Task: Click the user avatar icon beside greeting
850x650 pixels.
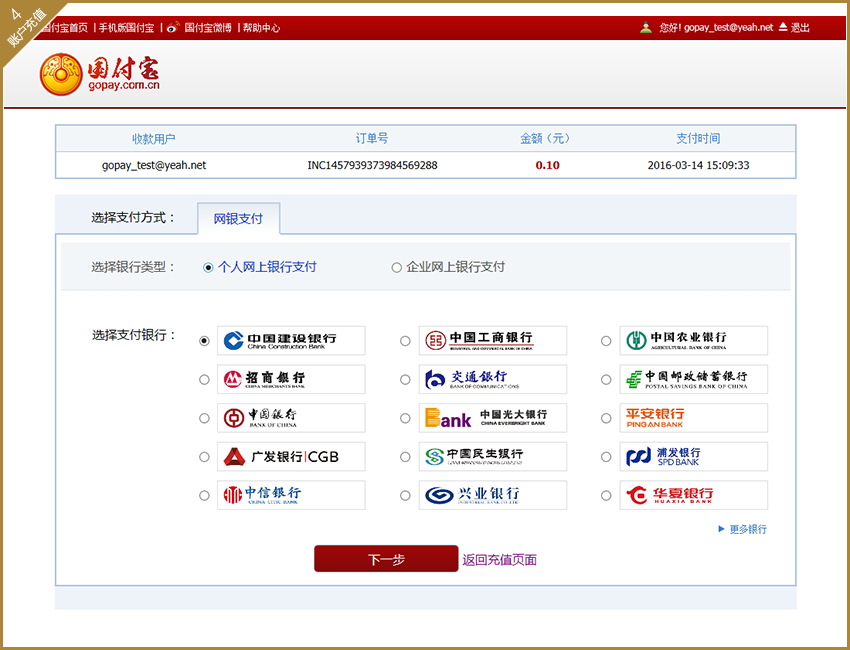Action: (646, 27)
